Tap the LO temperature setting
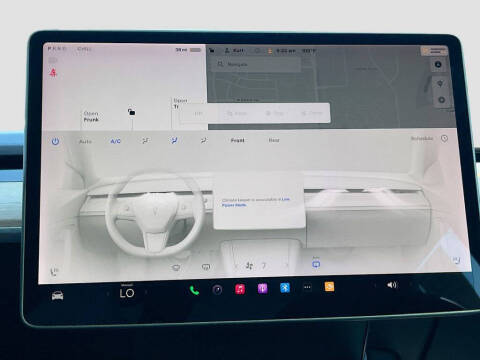 click(x=127, y=293)
